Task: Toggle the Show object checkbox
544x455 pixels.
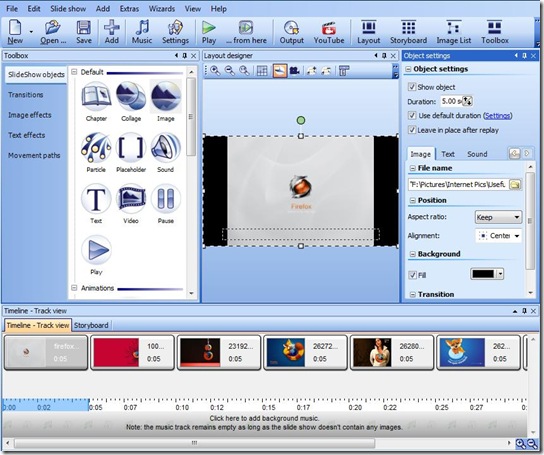Action: pos(412,87)
